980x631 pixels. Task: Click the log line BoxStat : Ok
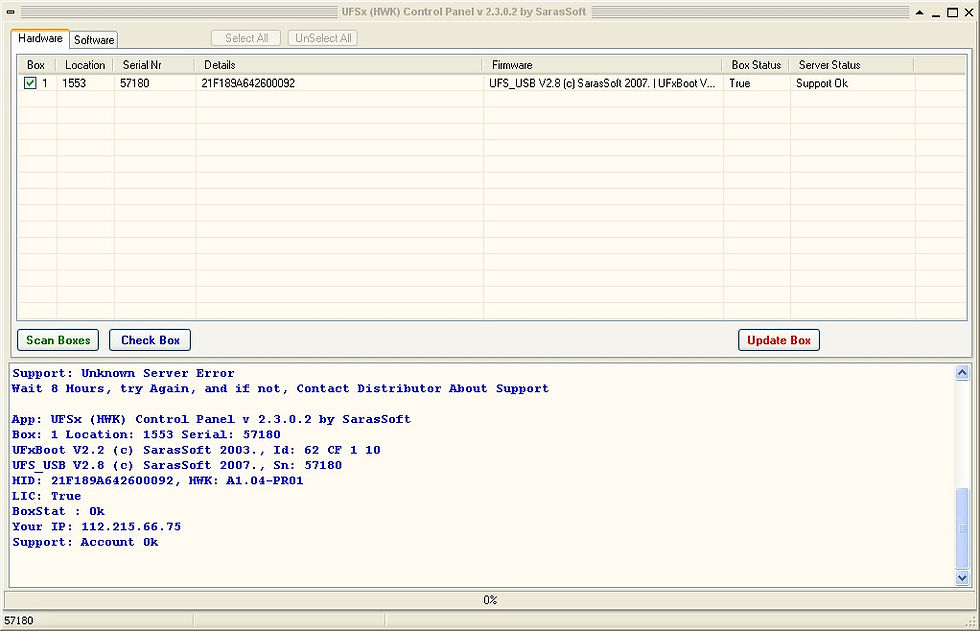pos(59,512)
